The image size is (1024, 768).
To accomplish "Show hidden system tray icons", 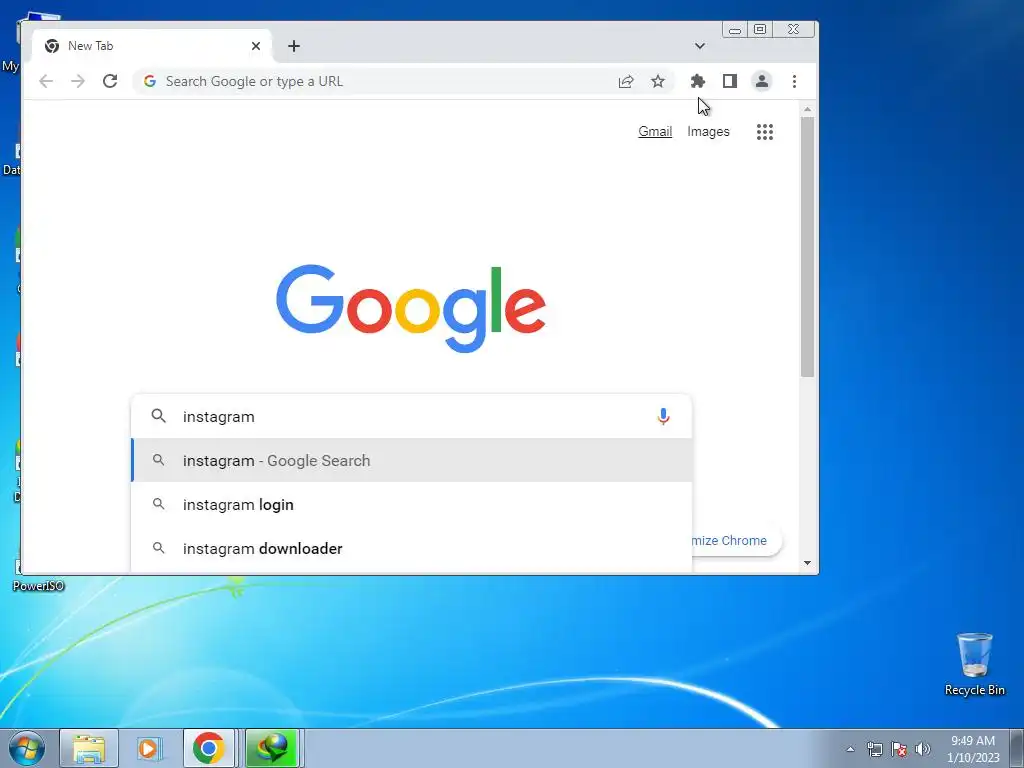I will 850,749.
